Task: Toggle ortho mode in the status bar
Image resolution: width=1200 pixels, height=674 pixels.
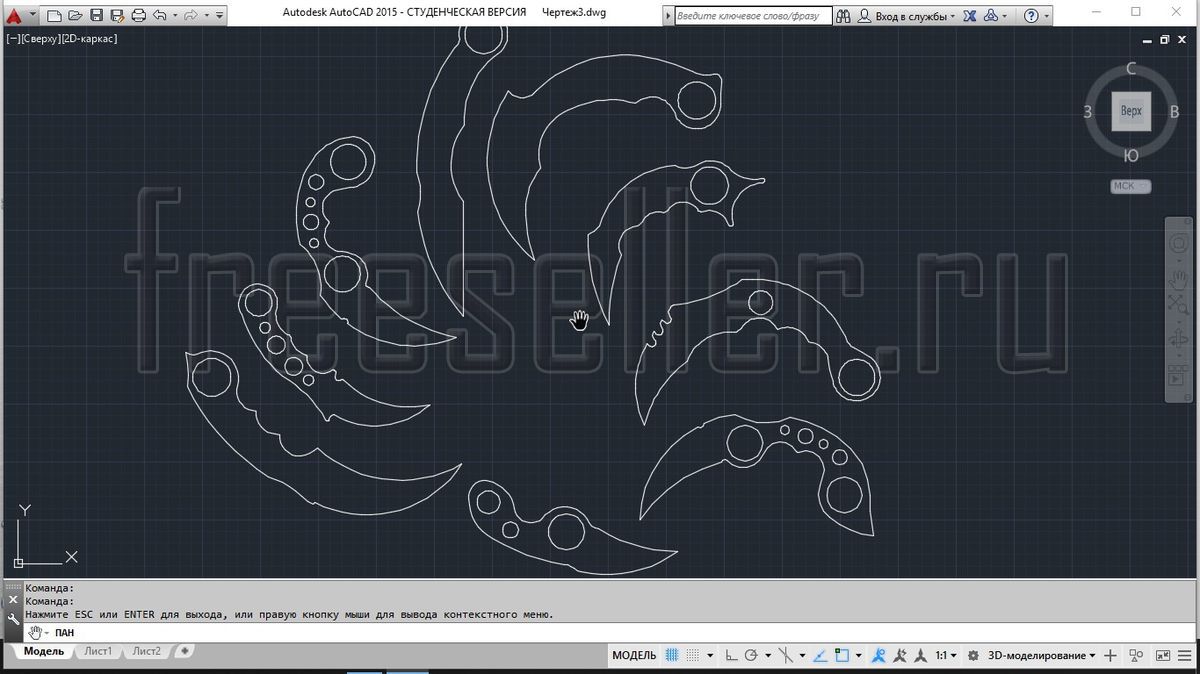Action: (x=731, y=656)
